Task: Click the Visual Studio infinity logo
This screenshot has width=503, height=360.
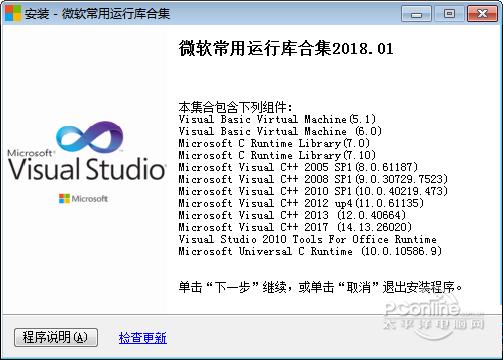Action: 89,137
